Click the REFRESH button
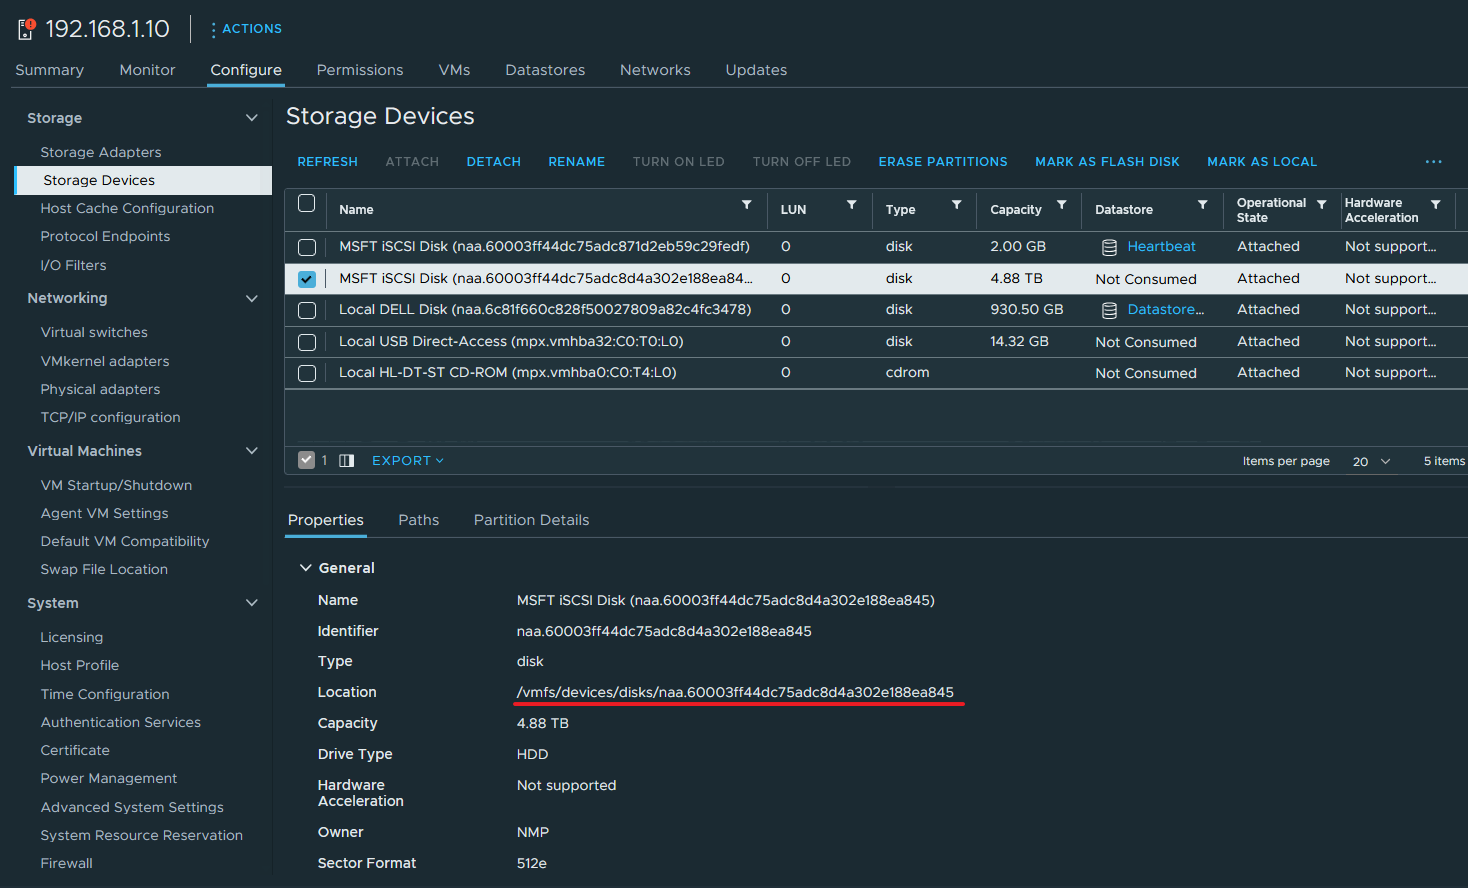 pyautogui.click(x=327, y=161)
